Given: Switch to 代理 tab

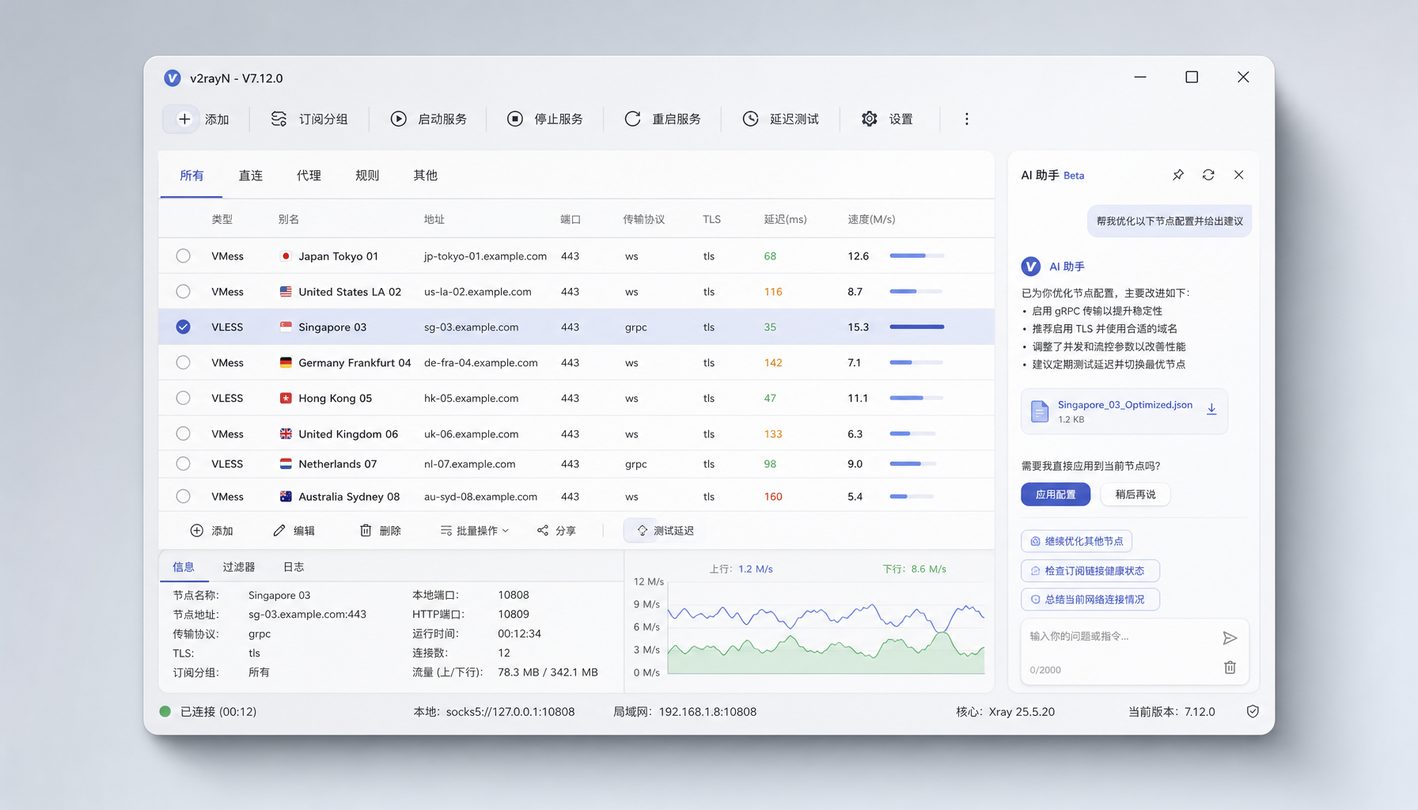Looking at the screenshot, I should (x=309, y=175).
